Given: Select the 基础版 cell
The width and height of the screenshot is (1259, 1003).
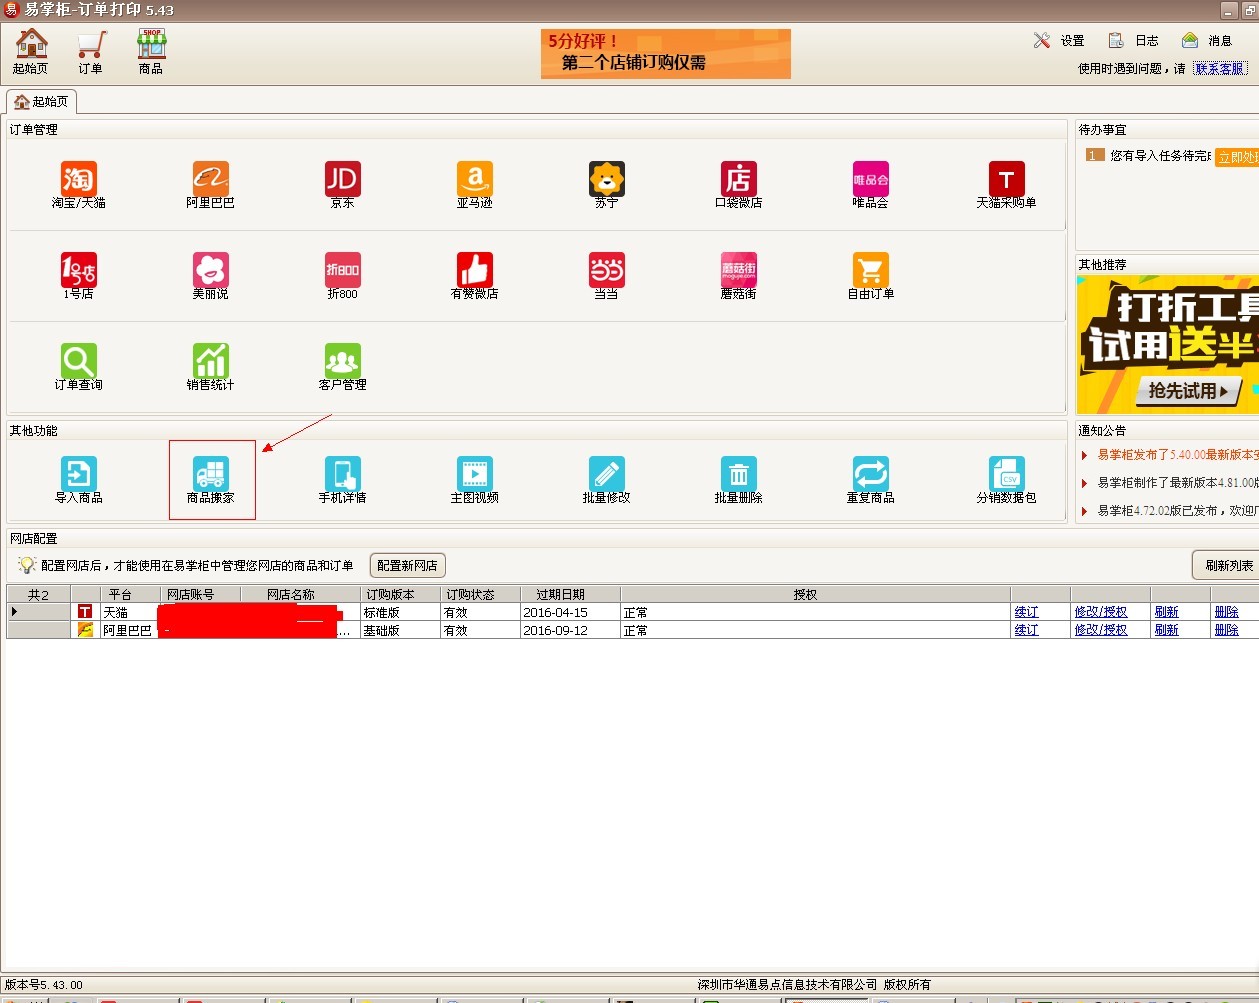Looking at the screenshot, I should pos(400,630).
